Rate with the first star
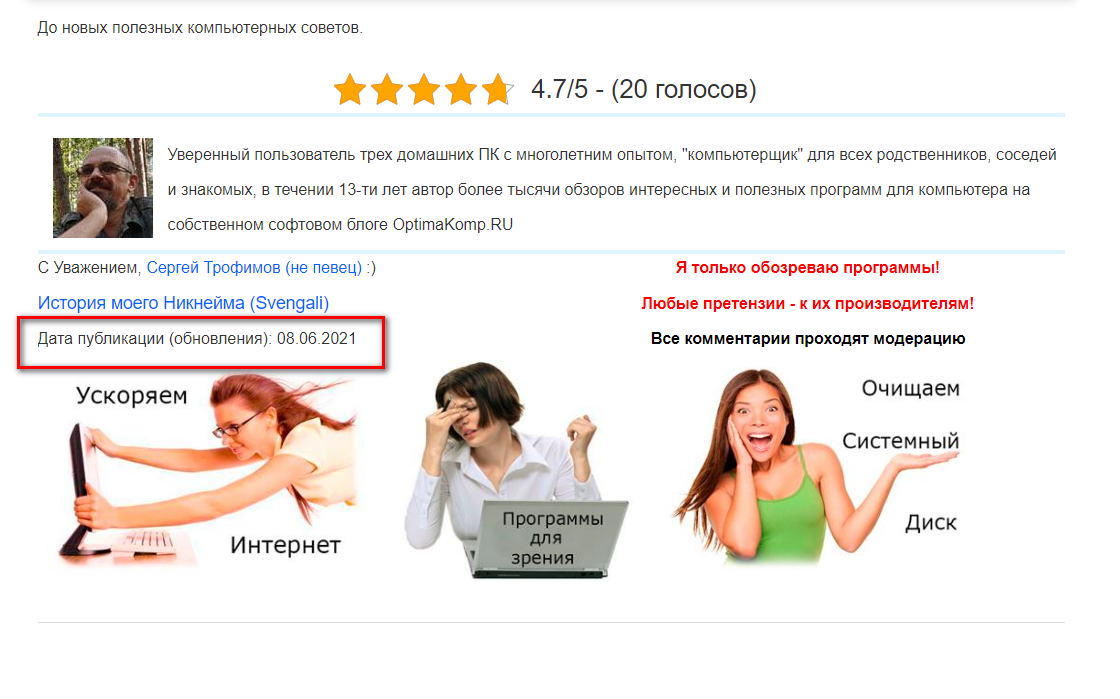This screenshot has height=699, width=1120. (350, 90)
